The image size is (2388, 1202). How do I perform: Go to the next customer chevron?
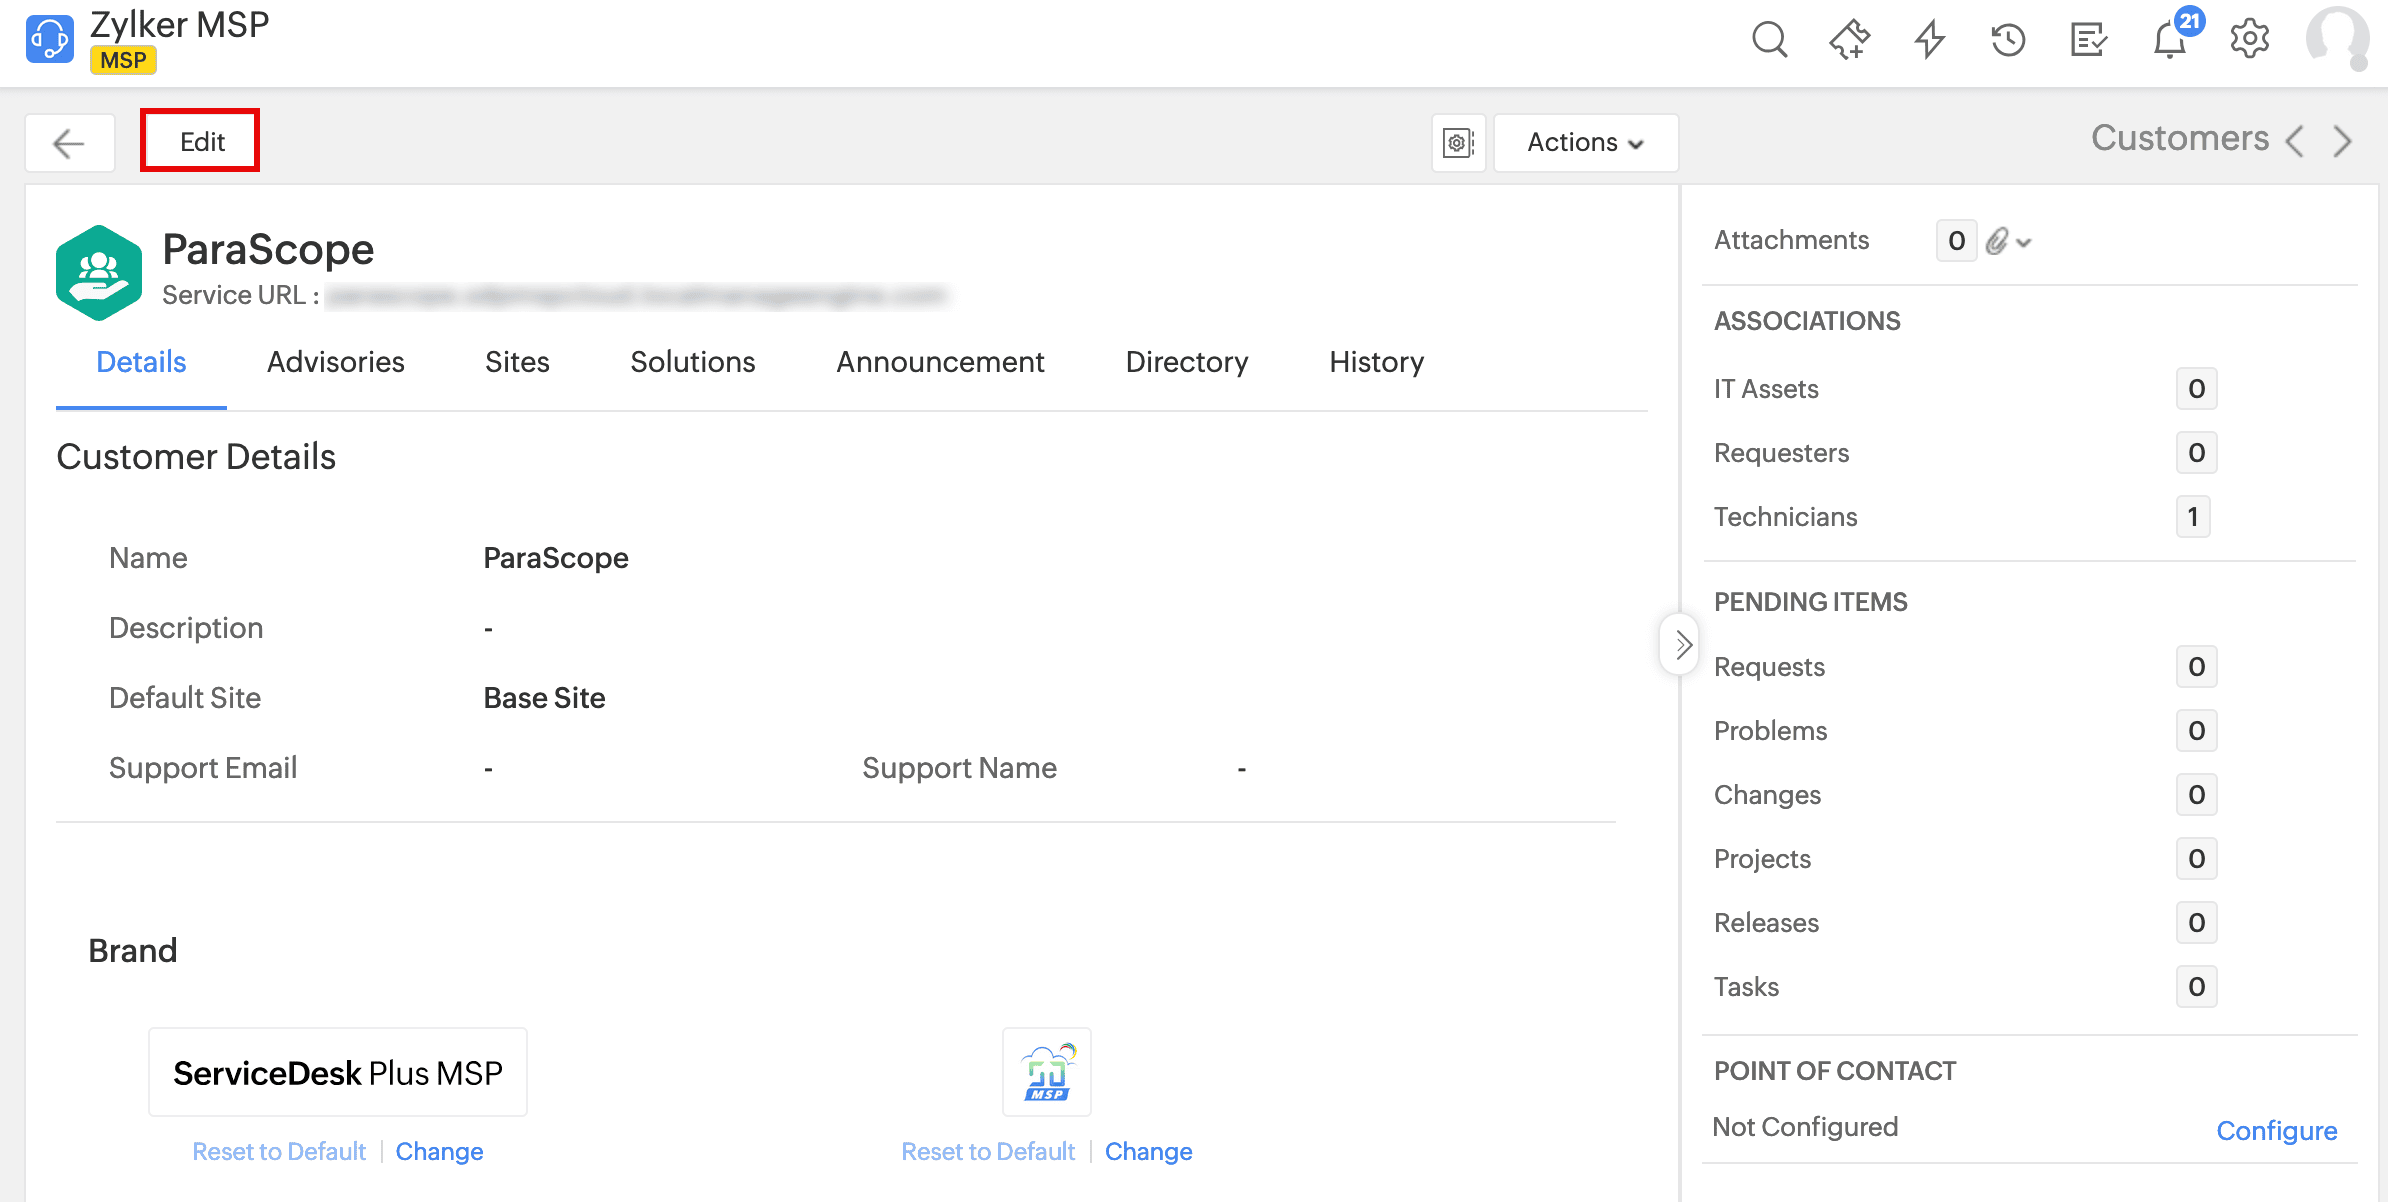(2342, 141)
